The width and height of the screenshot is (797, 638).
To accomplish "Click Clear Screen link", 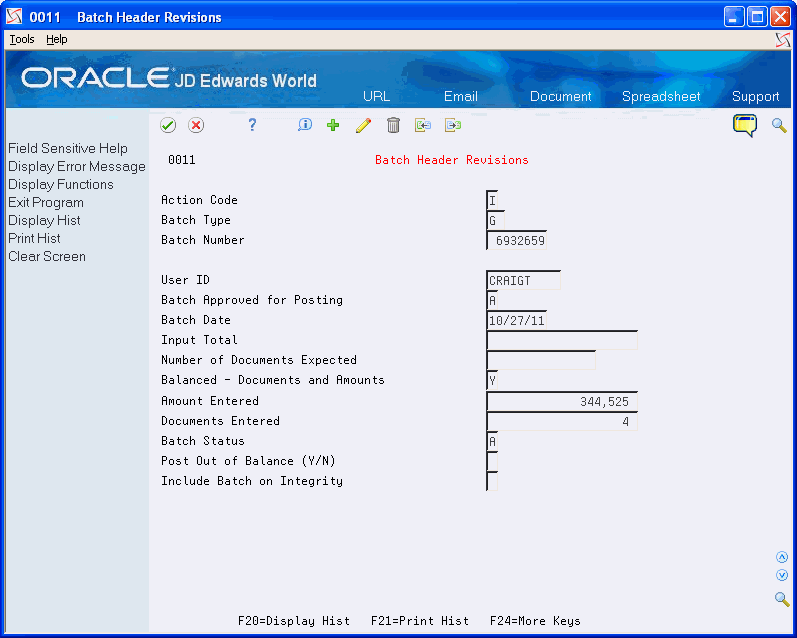I will pos(47,256).
